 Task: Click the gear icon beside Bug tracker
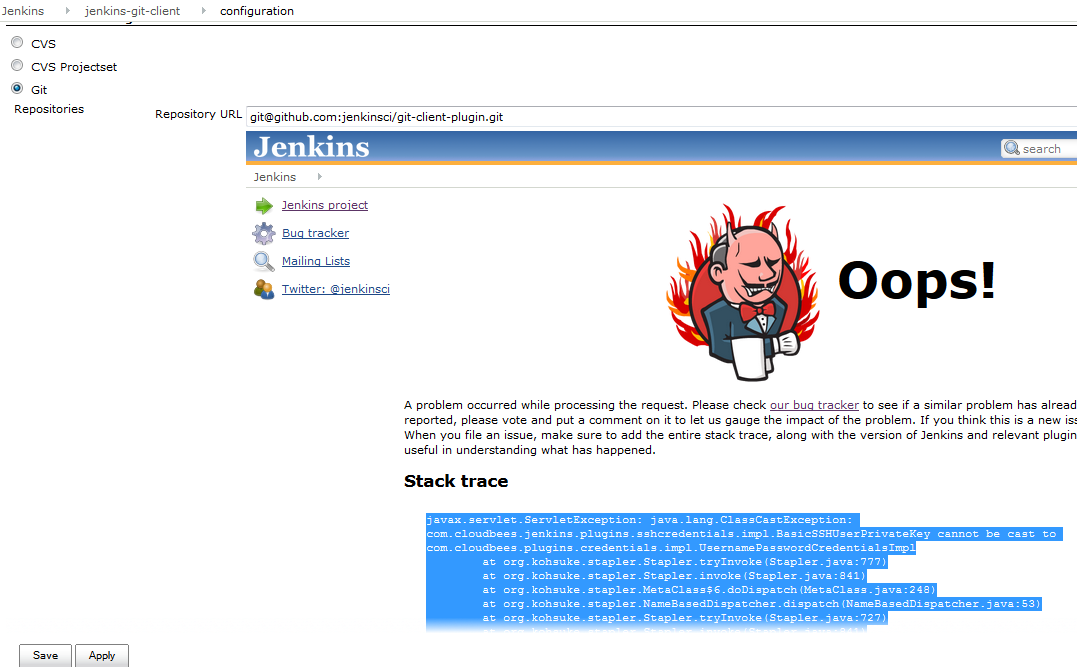(x=264, y=234)
